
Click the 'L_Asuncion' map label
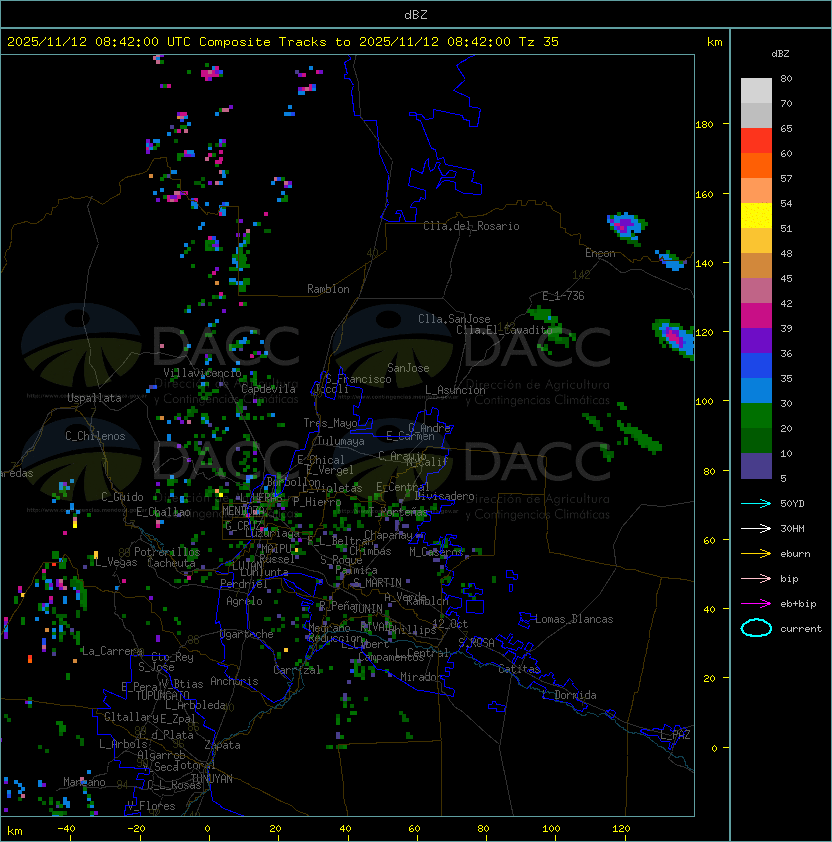455,390
